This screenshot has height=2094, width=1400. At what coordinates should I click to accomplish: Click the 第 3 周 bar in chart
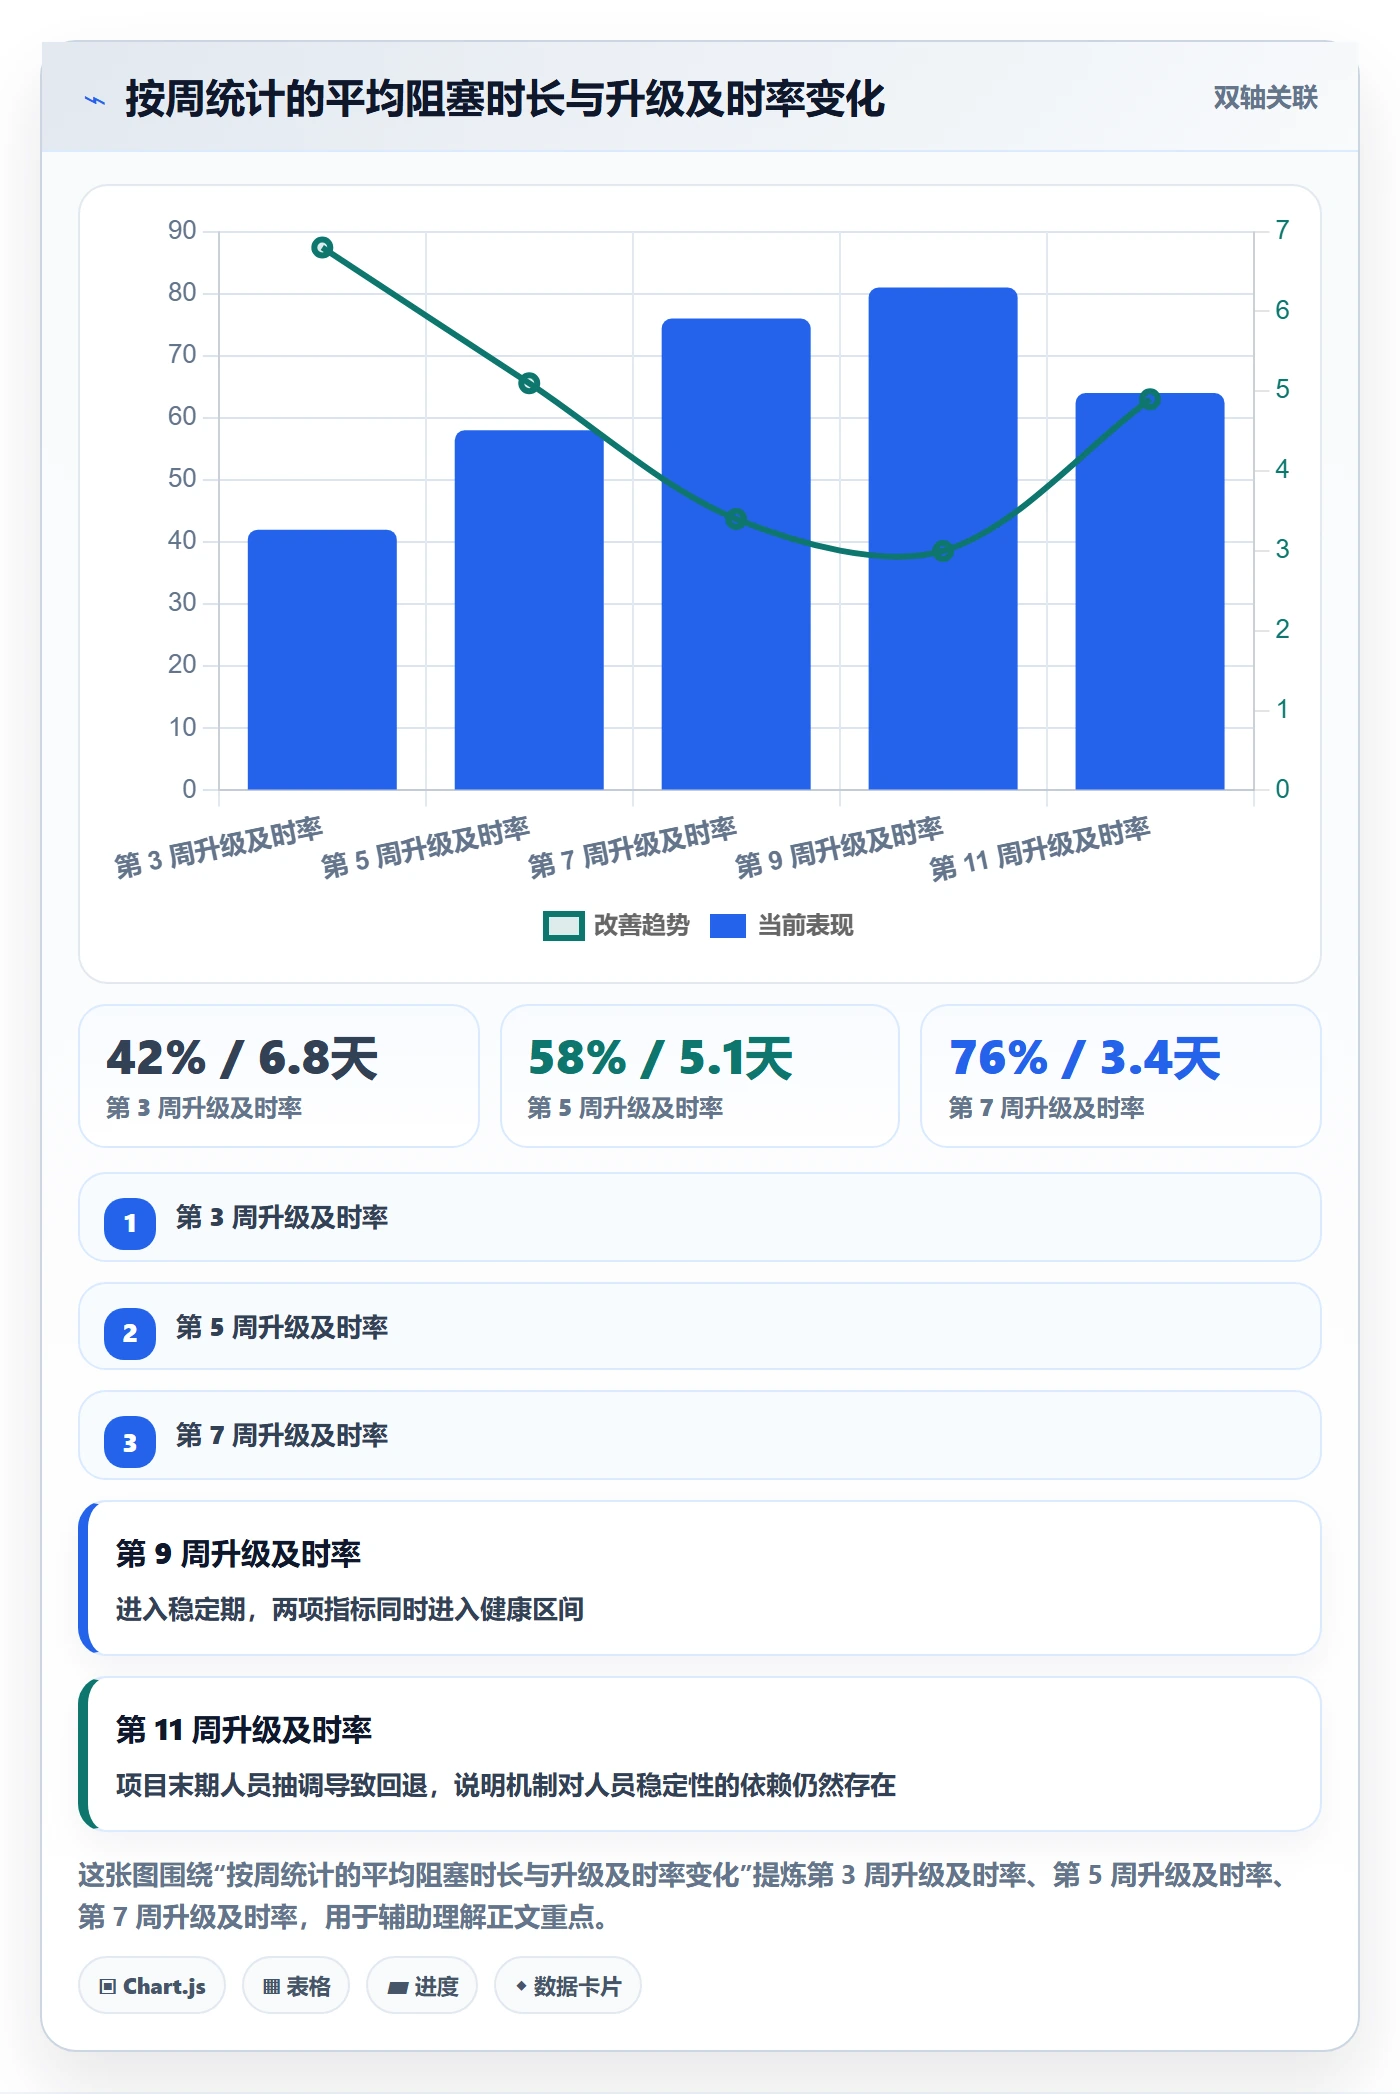(322, 660)
